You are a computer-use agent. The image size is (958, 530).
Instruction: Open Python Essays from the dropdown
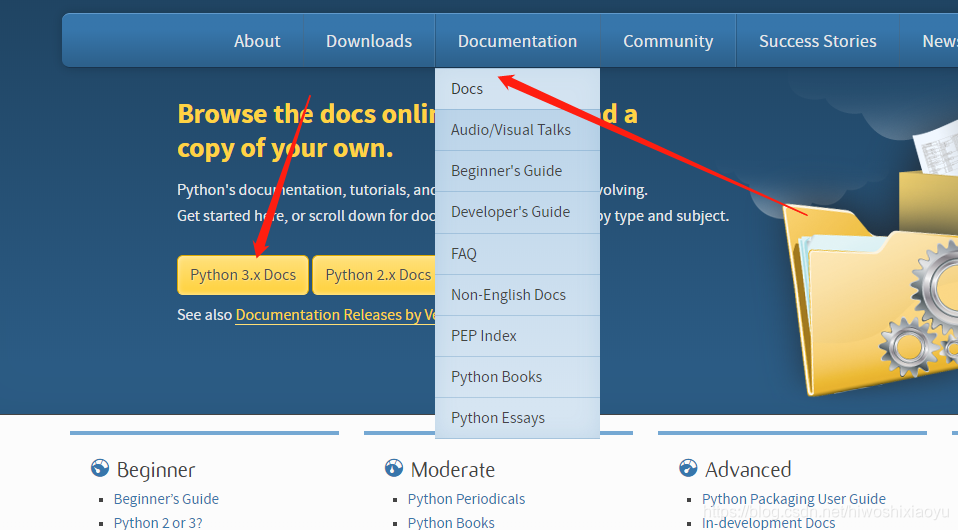517,418
